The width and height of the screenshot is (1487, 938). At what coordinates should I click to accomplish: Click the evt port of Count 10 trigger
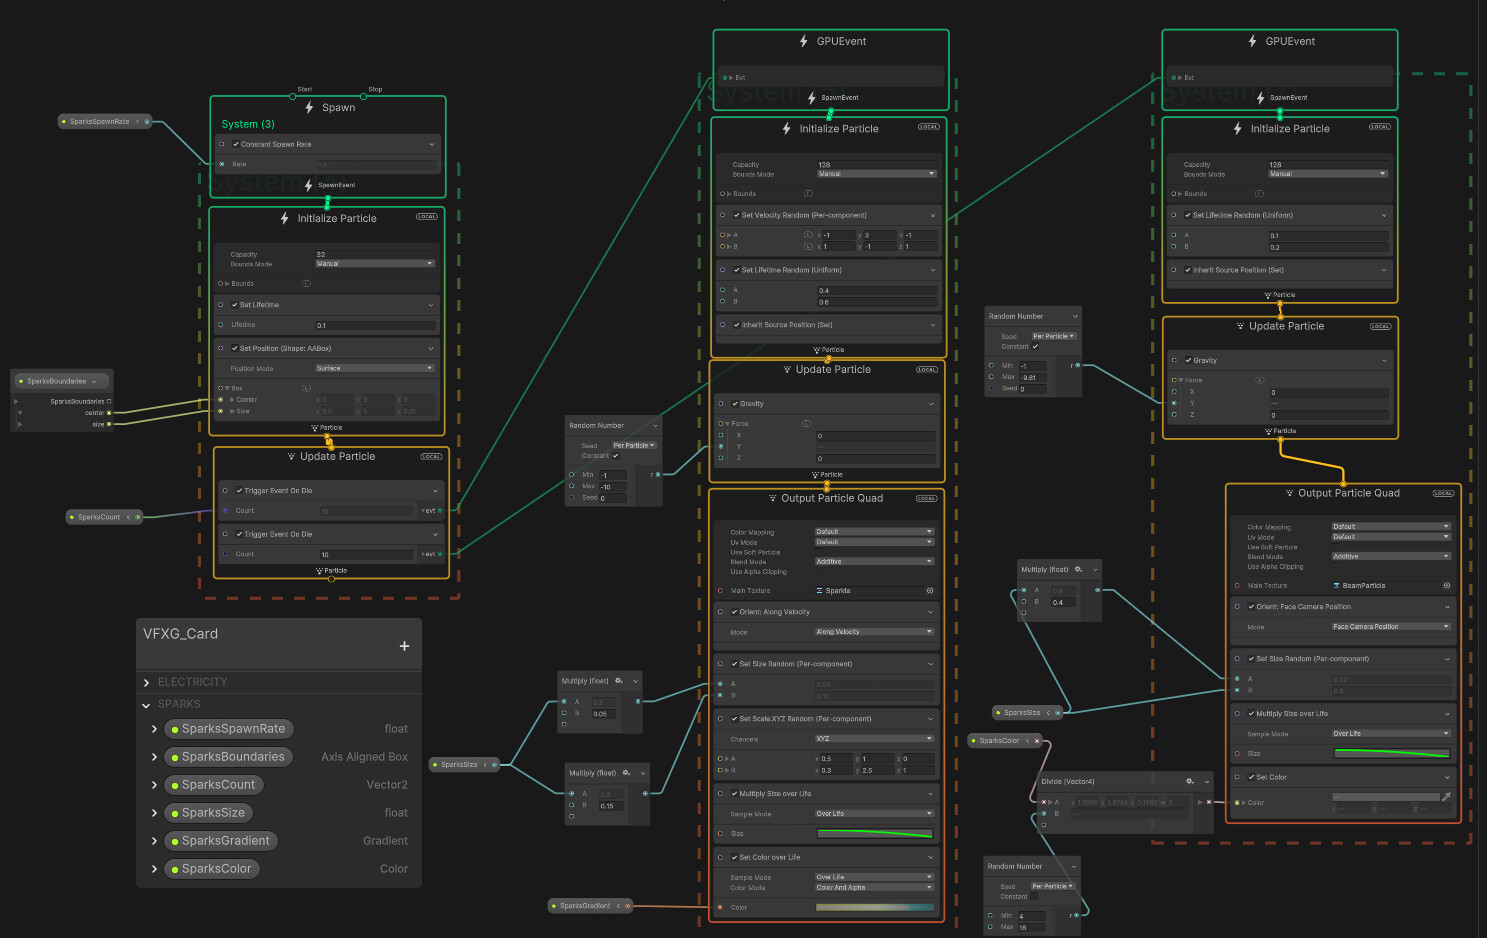(x=439, y=554)
